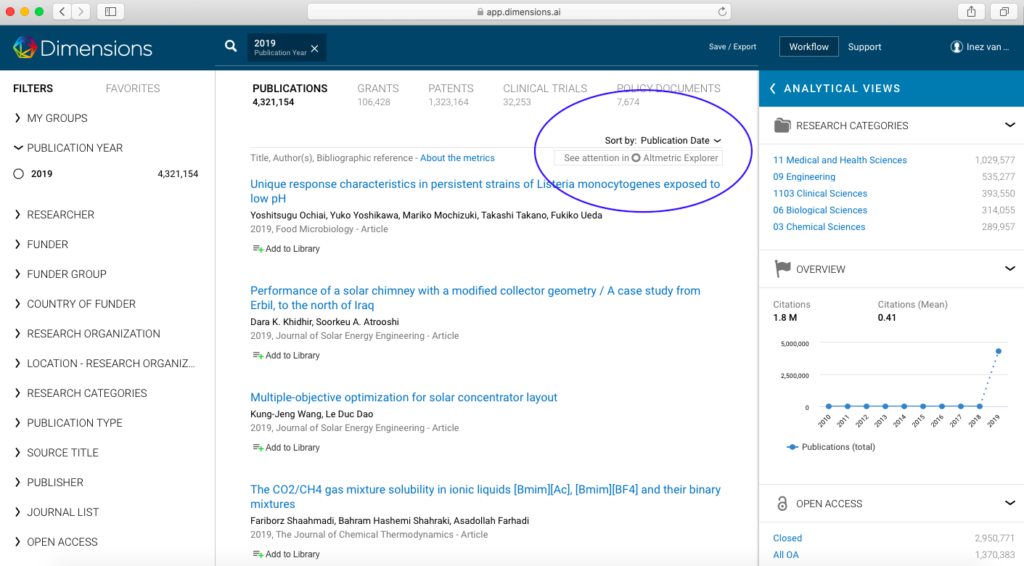Click the Workflow button
Viewport: 1024px width, 566px height.
pyautogui.click(x=808, y=47)
